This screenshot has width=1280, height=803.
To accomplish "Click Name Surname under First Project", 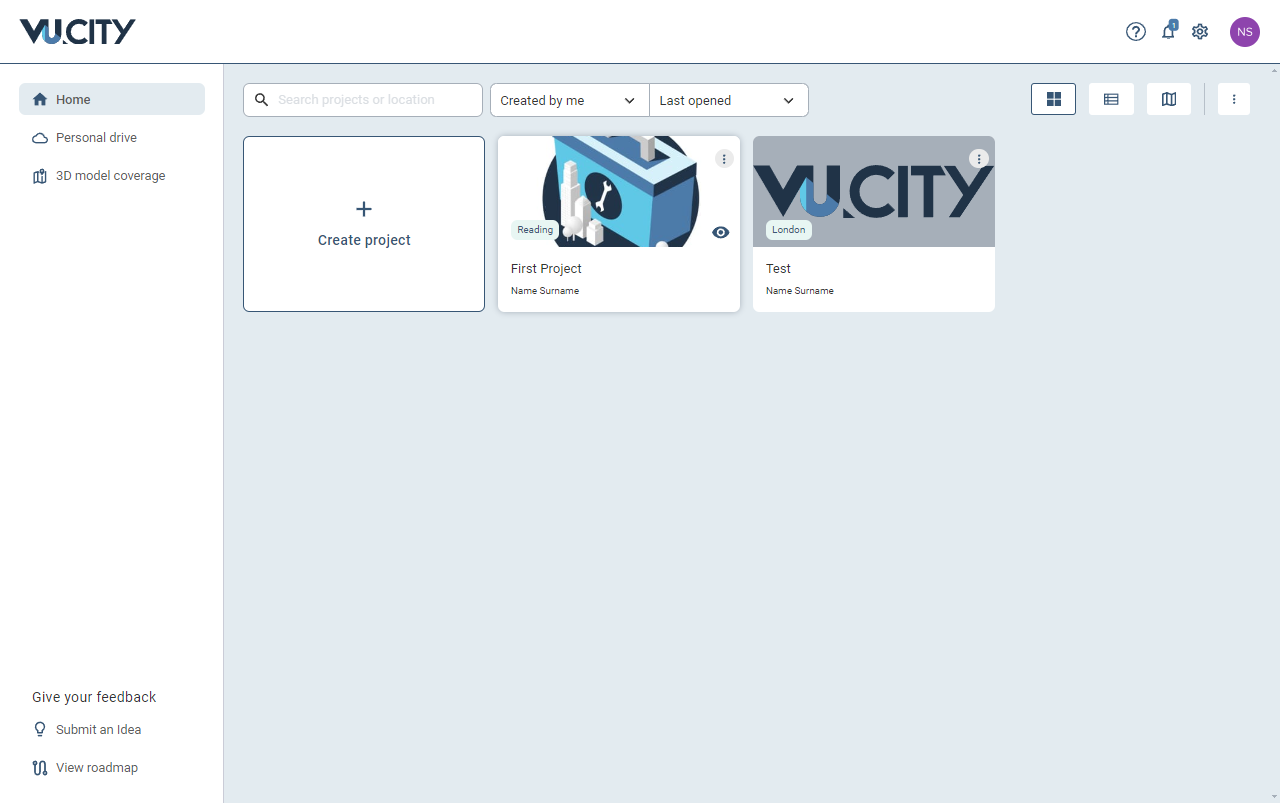I will coord(545,291).
